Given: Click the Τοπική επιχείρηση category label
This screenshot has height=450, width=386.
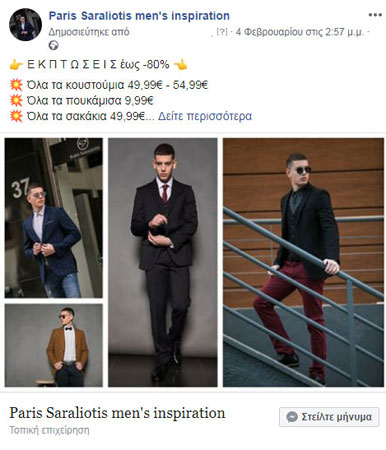Looking at the screenshot, I should point(49,430).
